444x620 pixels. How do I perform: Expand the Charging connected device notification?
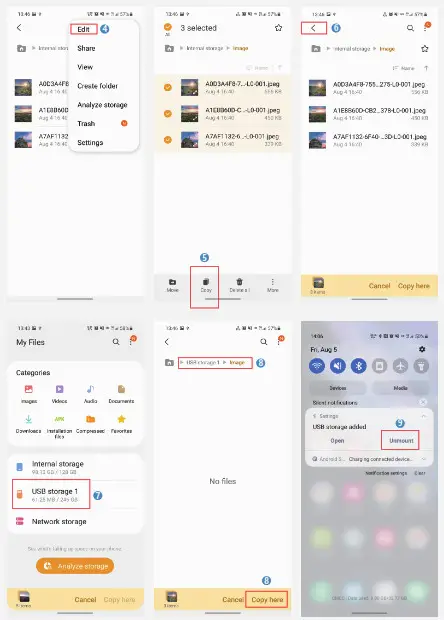click(x=423, y=459)
